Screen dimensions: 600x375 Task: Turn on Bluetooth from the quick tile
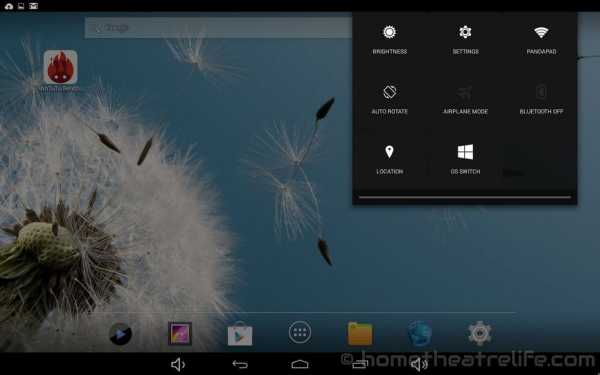click(x=541, y=99)
